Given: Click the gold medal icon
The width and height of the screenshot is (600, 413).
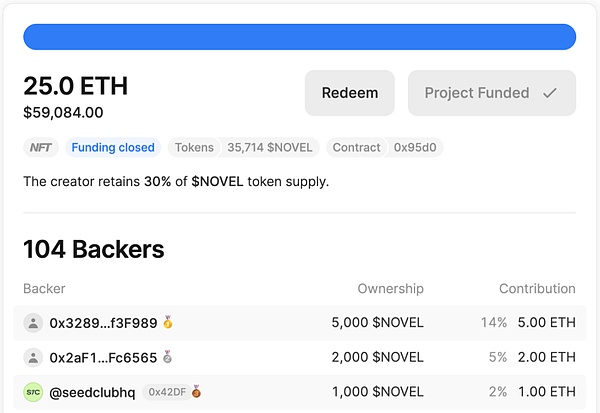Looking at the screenshot, I should 168,323.
